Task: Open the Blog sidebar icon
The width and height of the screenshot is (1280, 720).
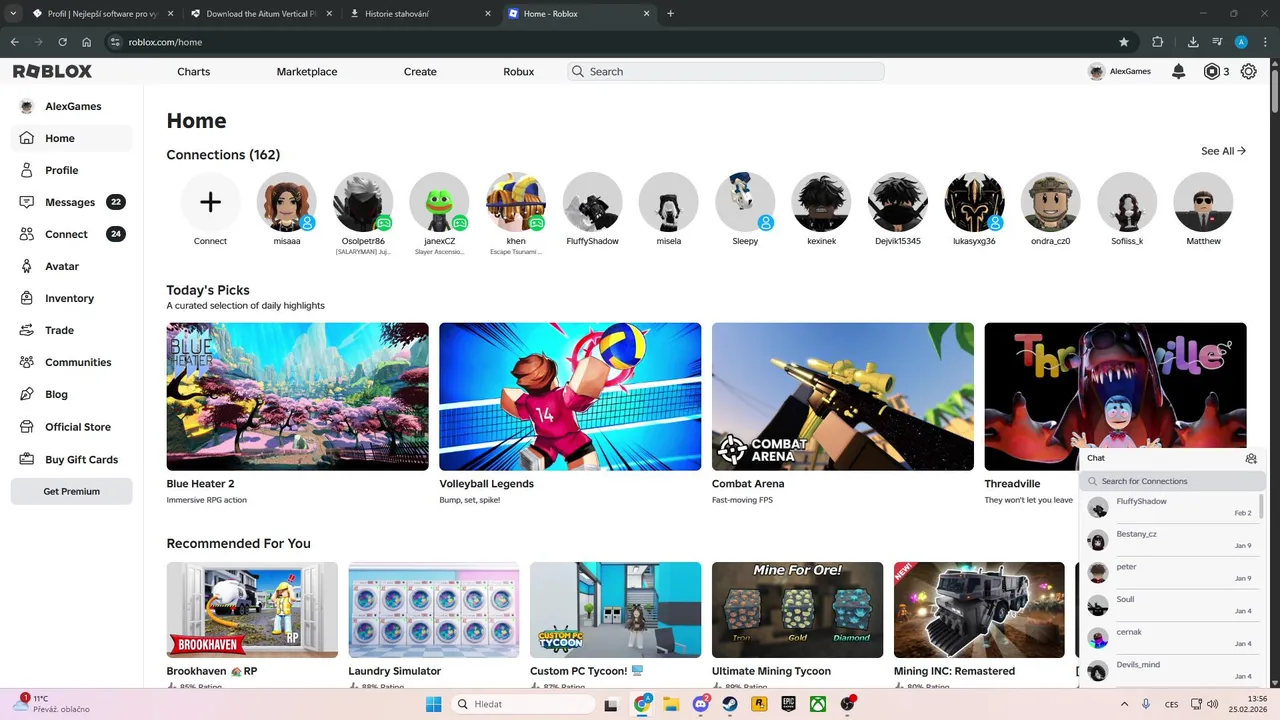Action: coord(27,394)
